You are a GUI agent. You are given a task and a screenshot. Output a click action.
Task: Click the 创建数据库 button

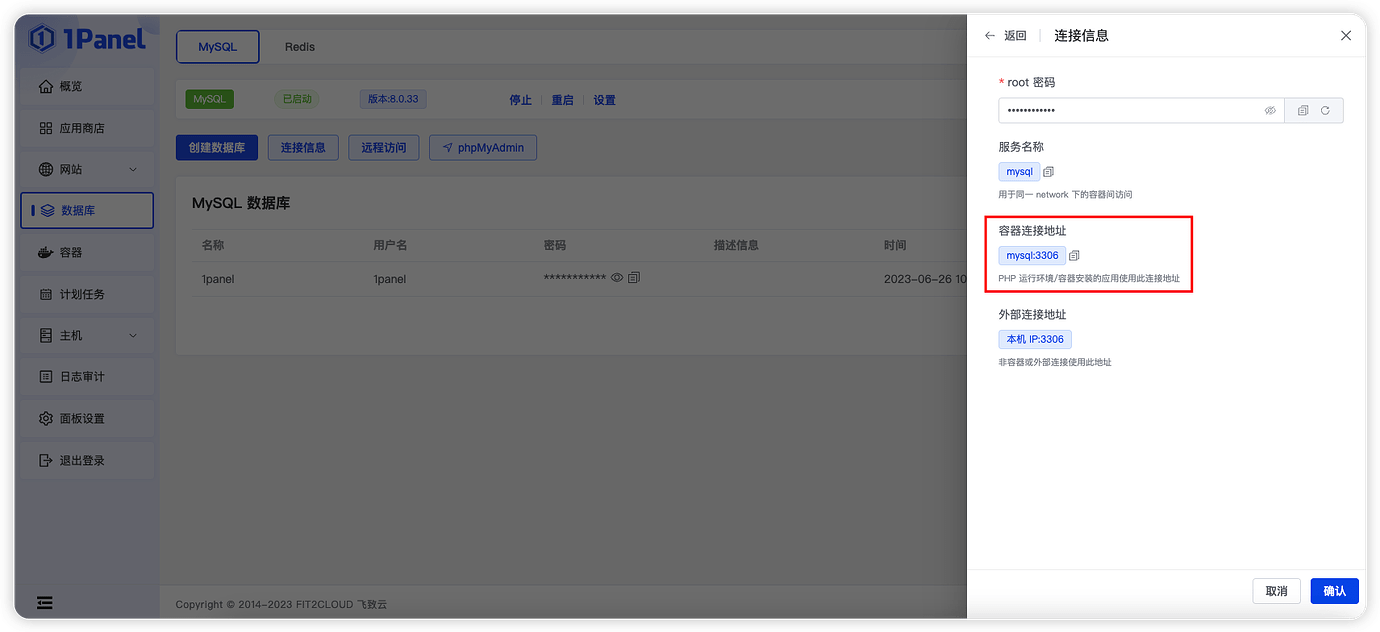point(217,148)
